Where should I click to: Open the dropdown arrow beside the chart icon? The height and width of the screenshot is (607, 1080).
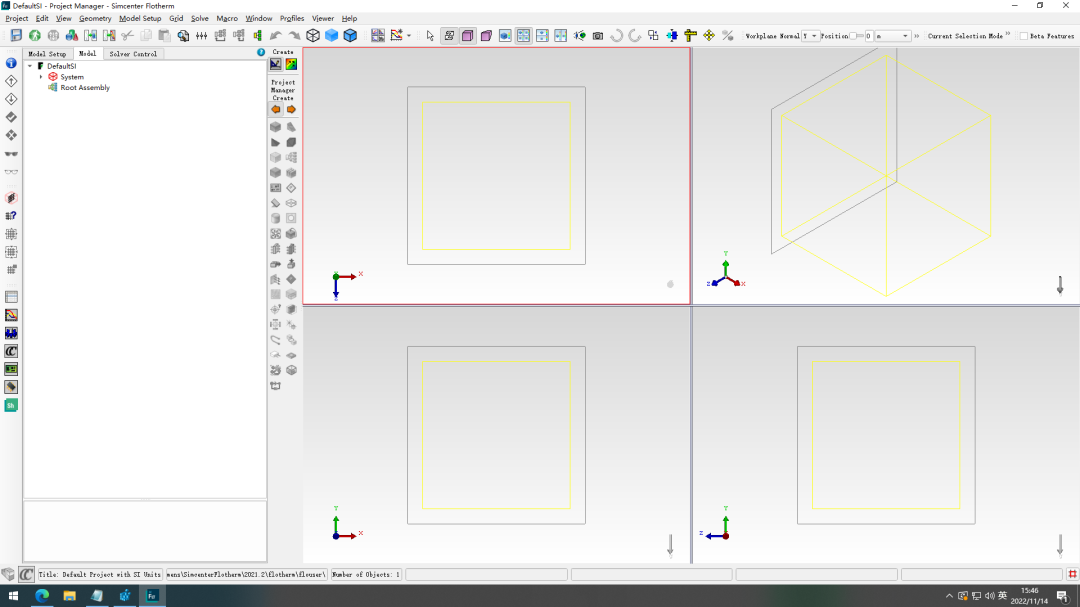click(x=409, y=36)
